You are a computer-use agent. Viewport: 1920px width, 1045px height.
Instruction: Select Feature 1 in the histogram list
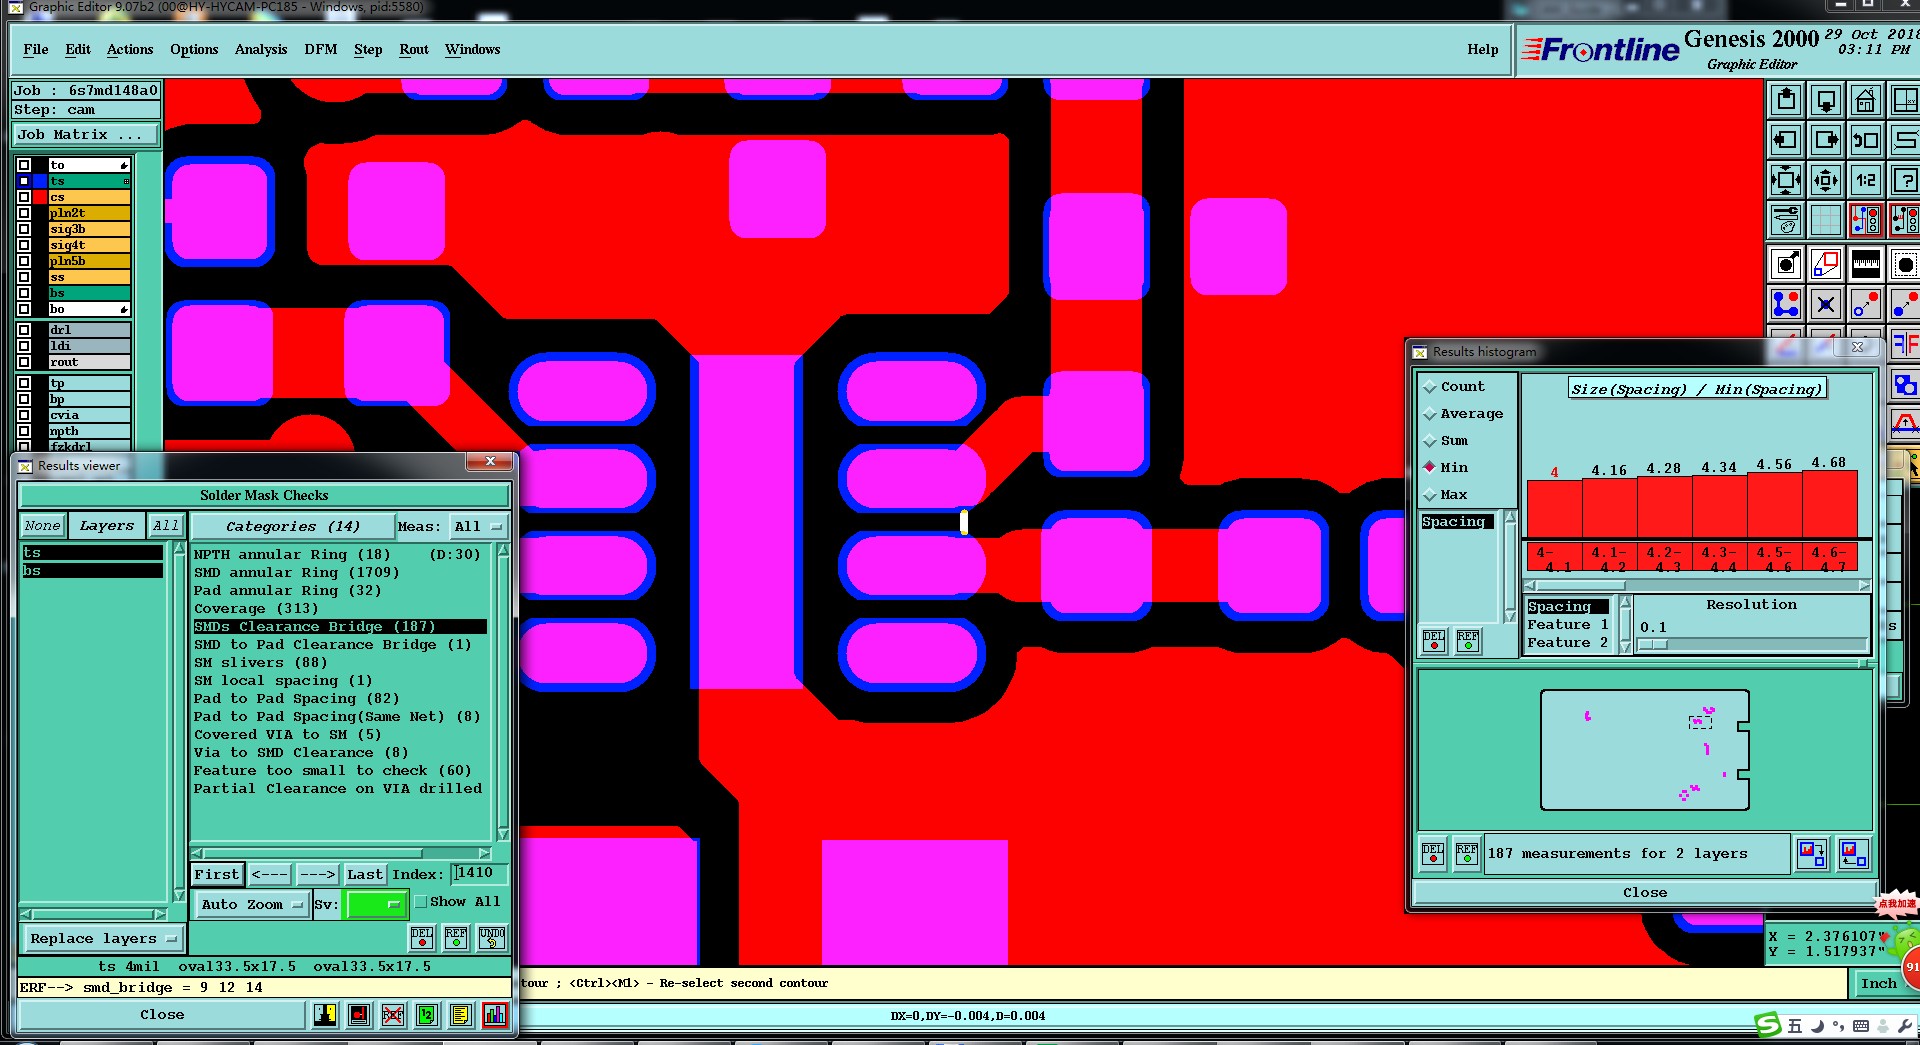(1567, 625)
